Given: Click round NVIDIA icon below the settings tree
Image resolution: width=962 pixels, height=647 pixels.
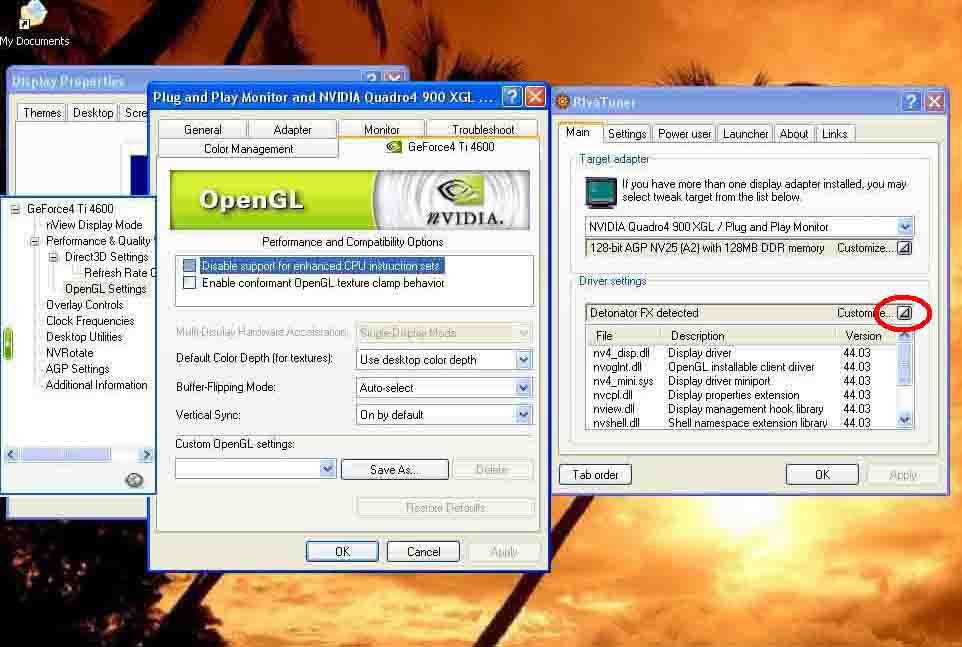Looking at the screenshot, I should (x=134, y=480).
